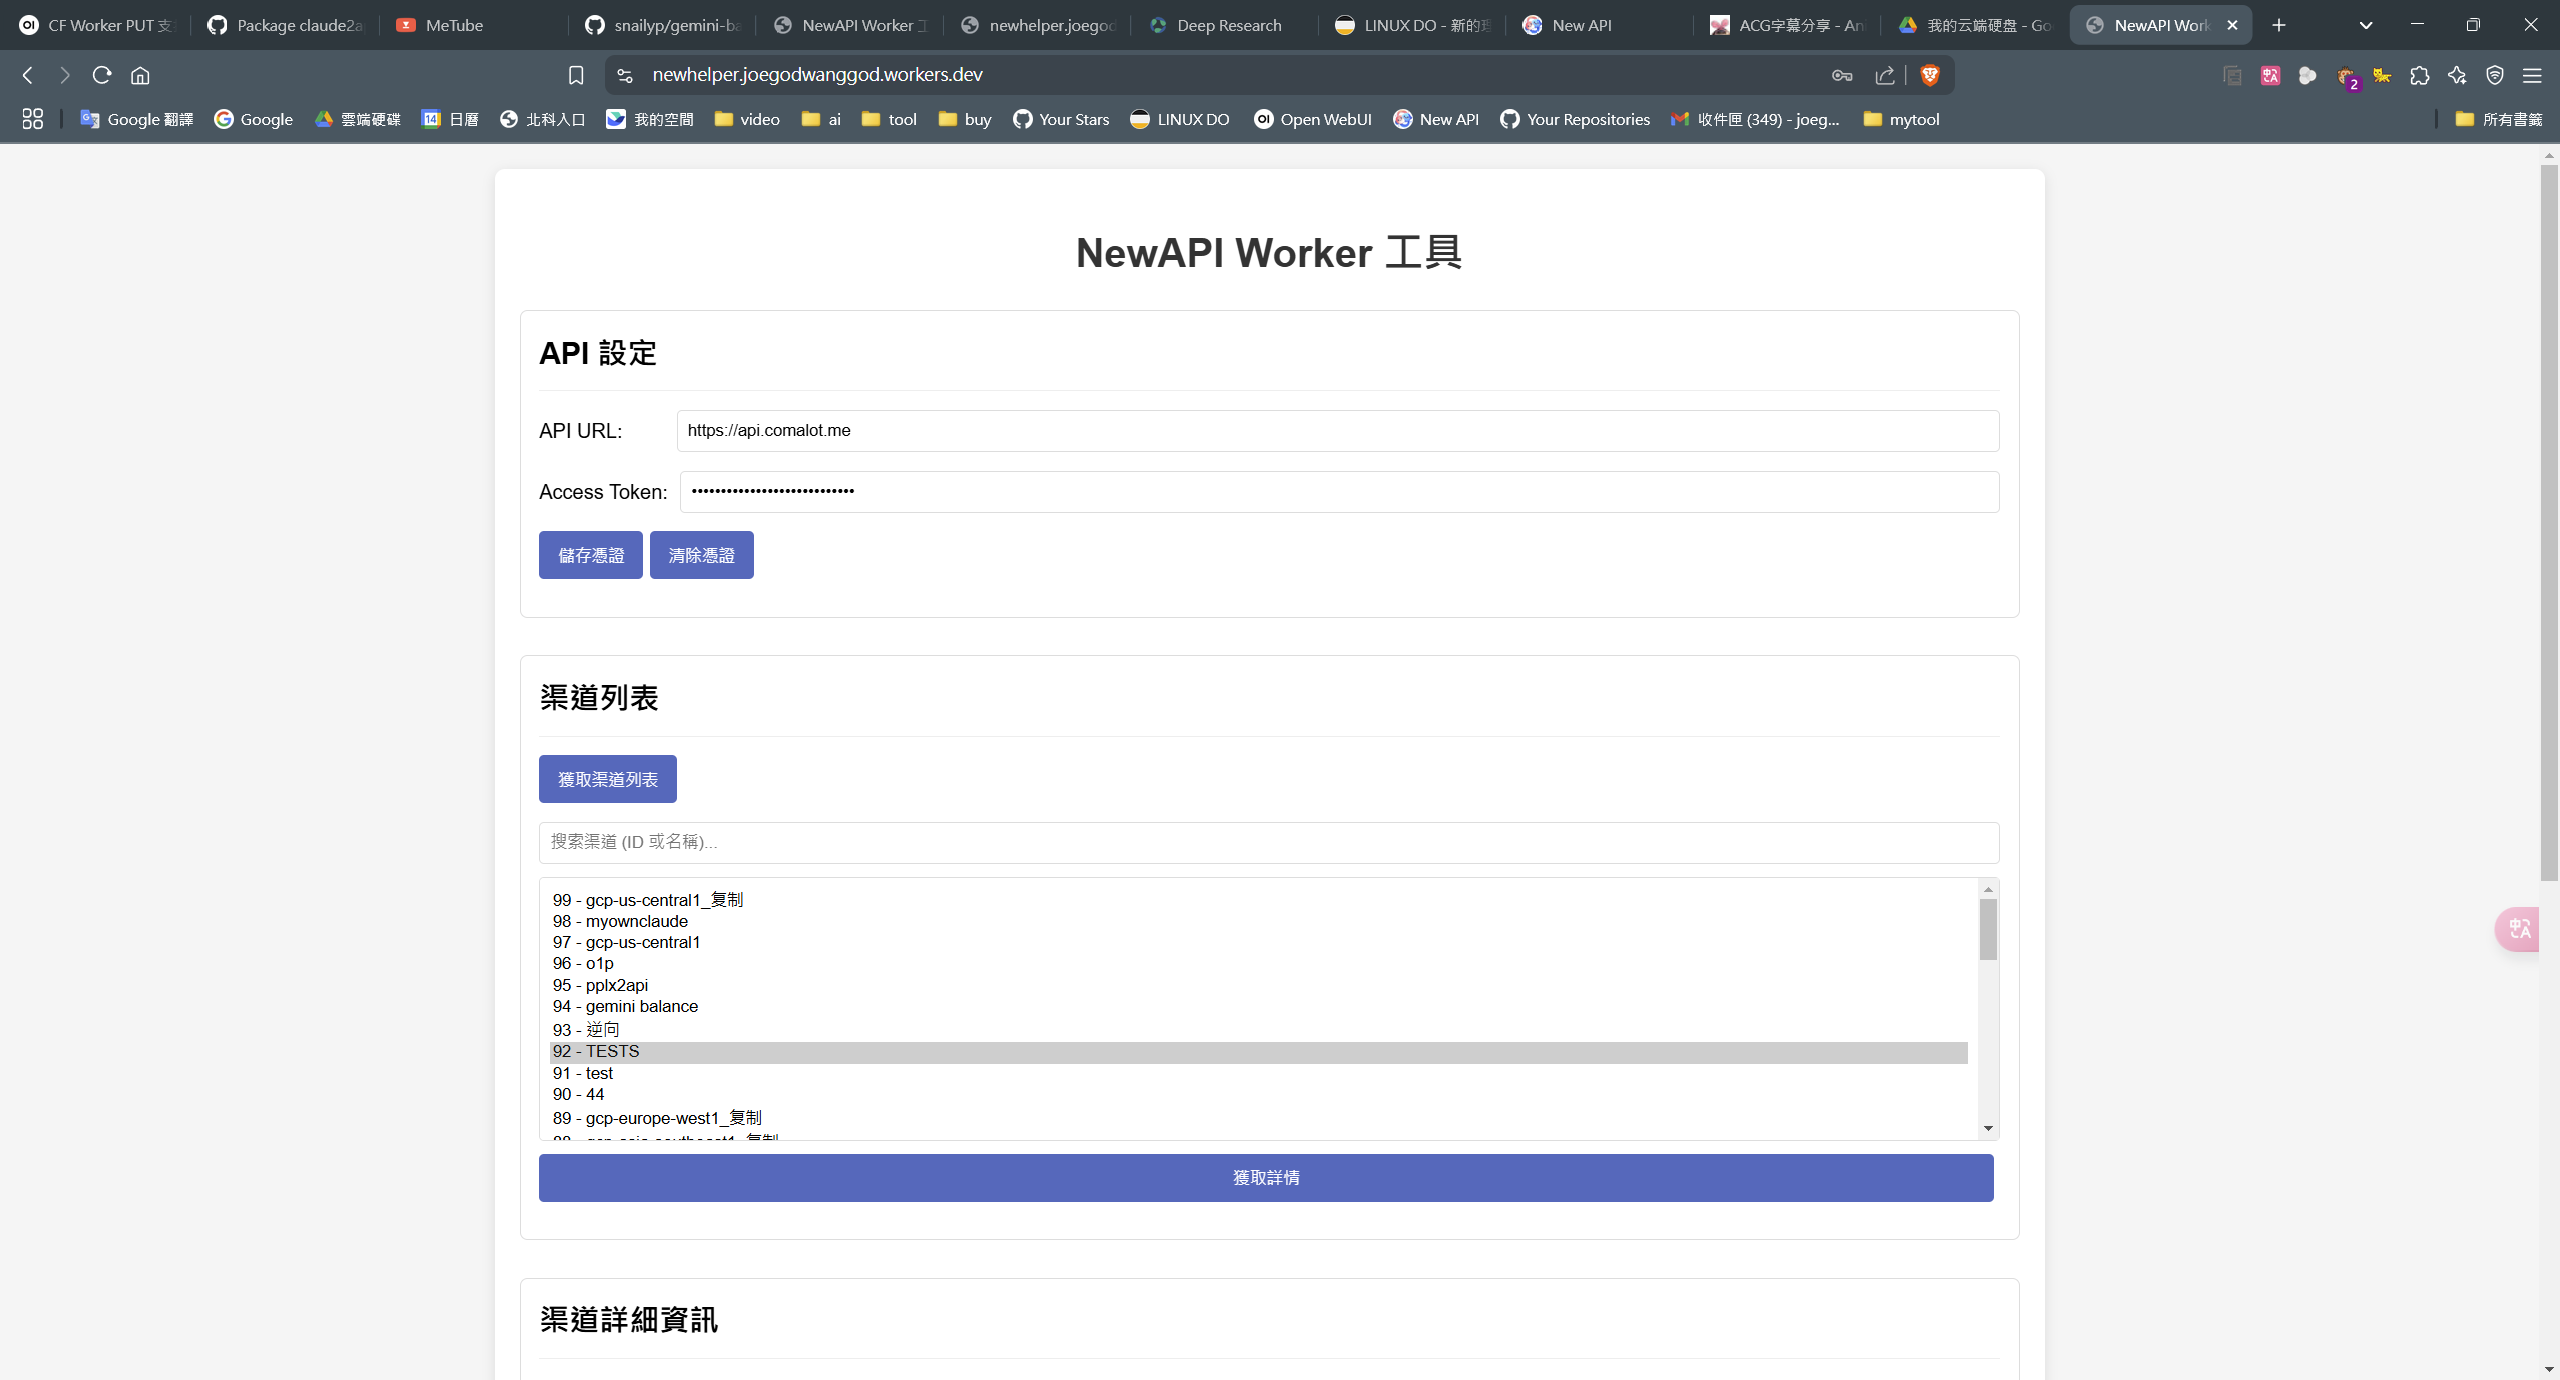Go to the browser home page icon
This screenshot has height=1380, width=2560.
tap(140, 75)
